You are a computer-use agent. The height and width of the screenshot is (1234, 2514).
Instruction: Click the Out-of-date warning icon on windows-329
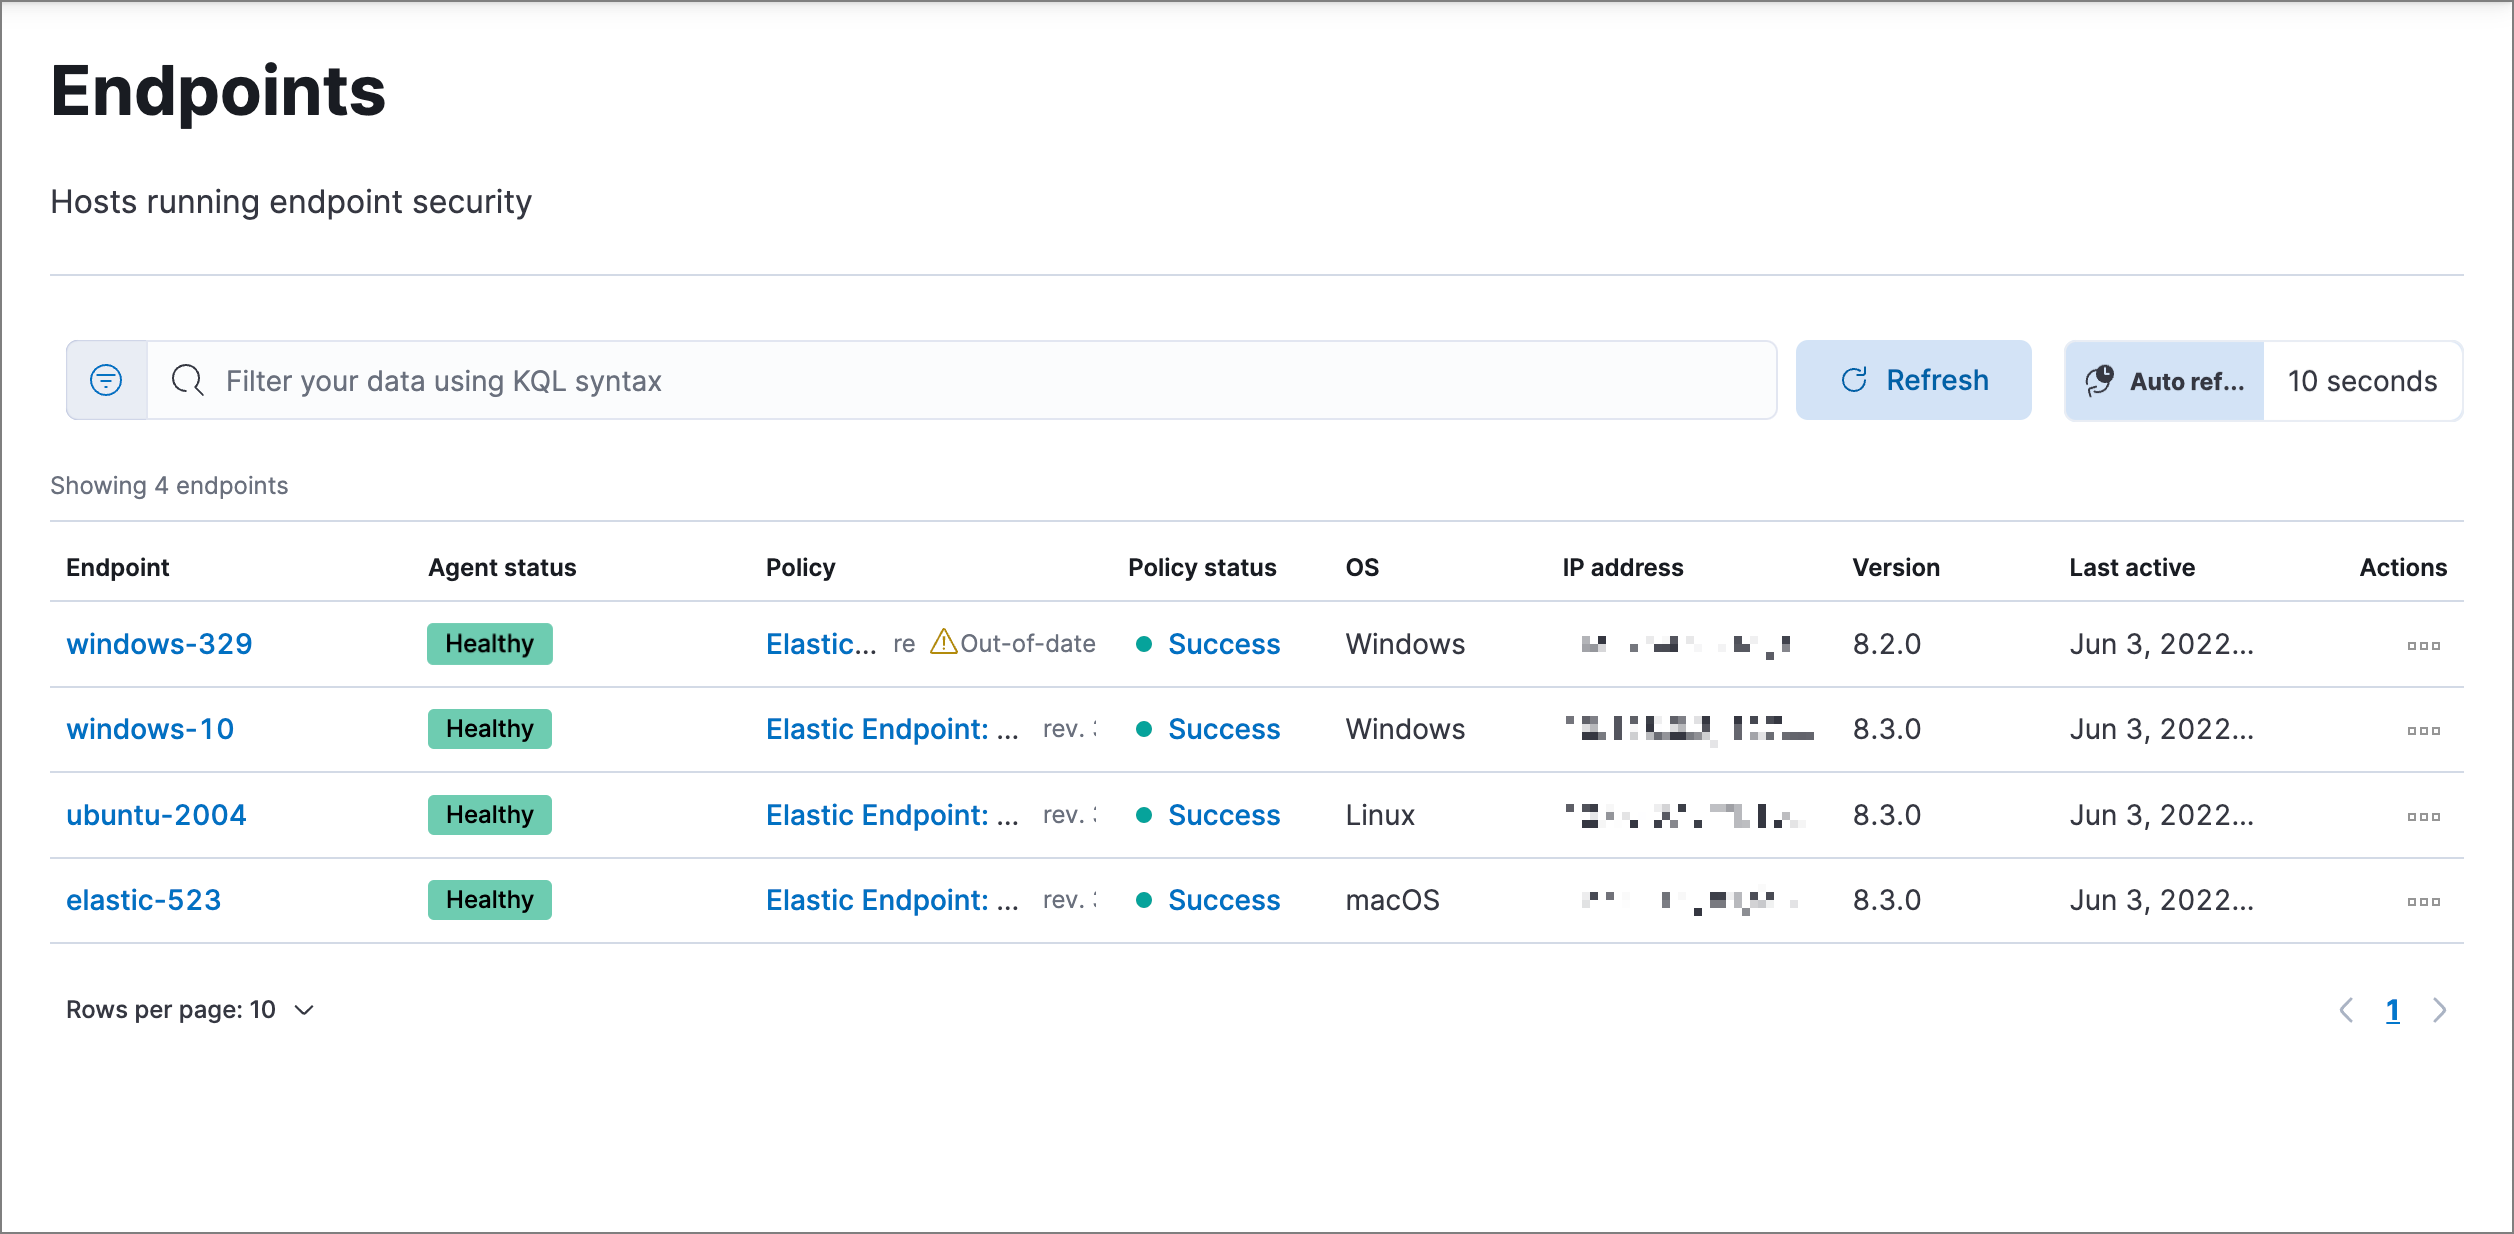pos(943,643)
